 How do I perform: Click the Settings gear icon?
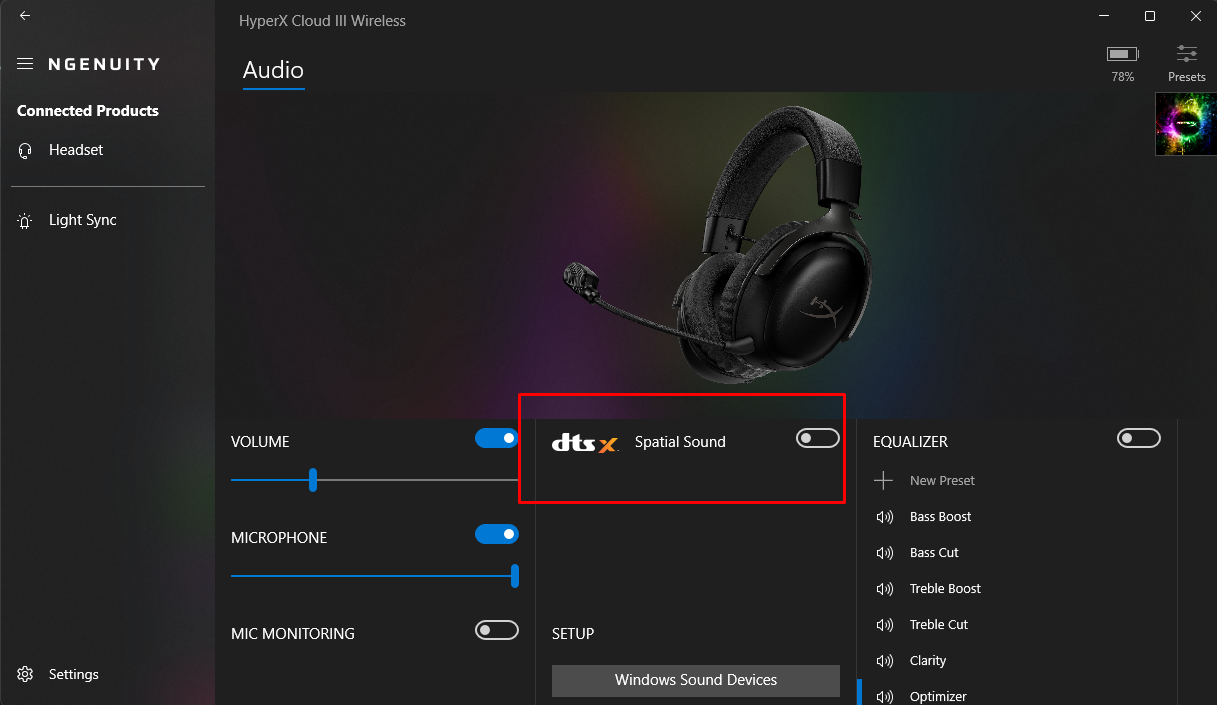pos(25,674)
